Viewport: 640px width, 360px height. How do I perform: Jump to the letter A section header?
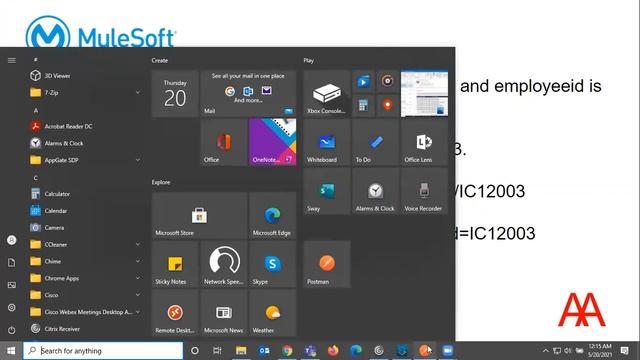click(36, 111)
